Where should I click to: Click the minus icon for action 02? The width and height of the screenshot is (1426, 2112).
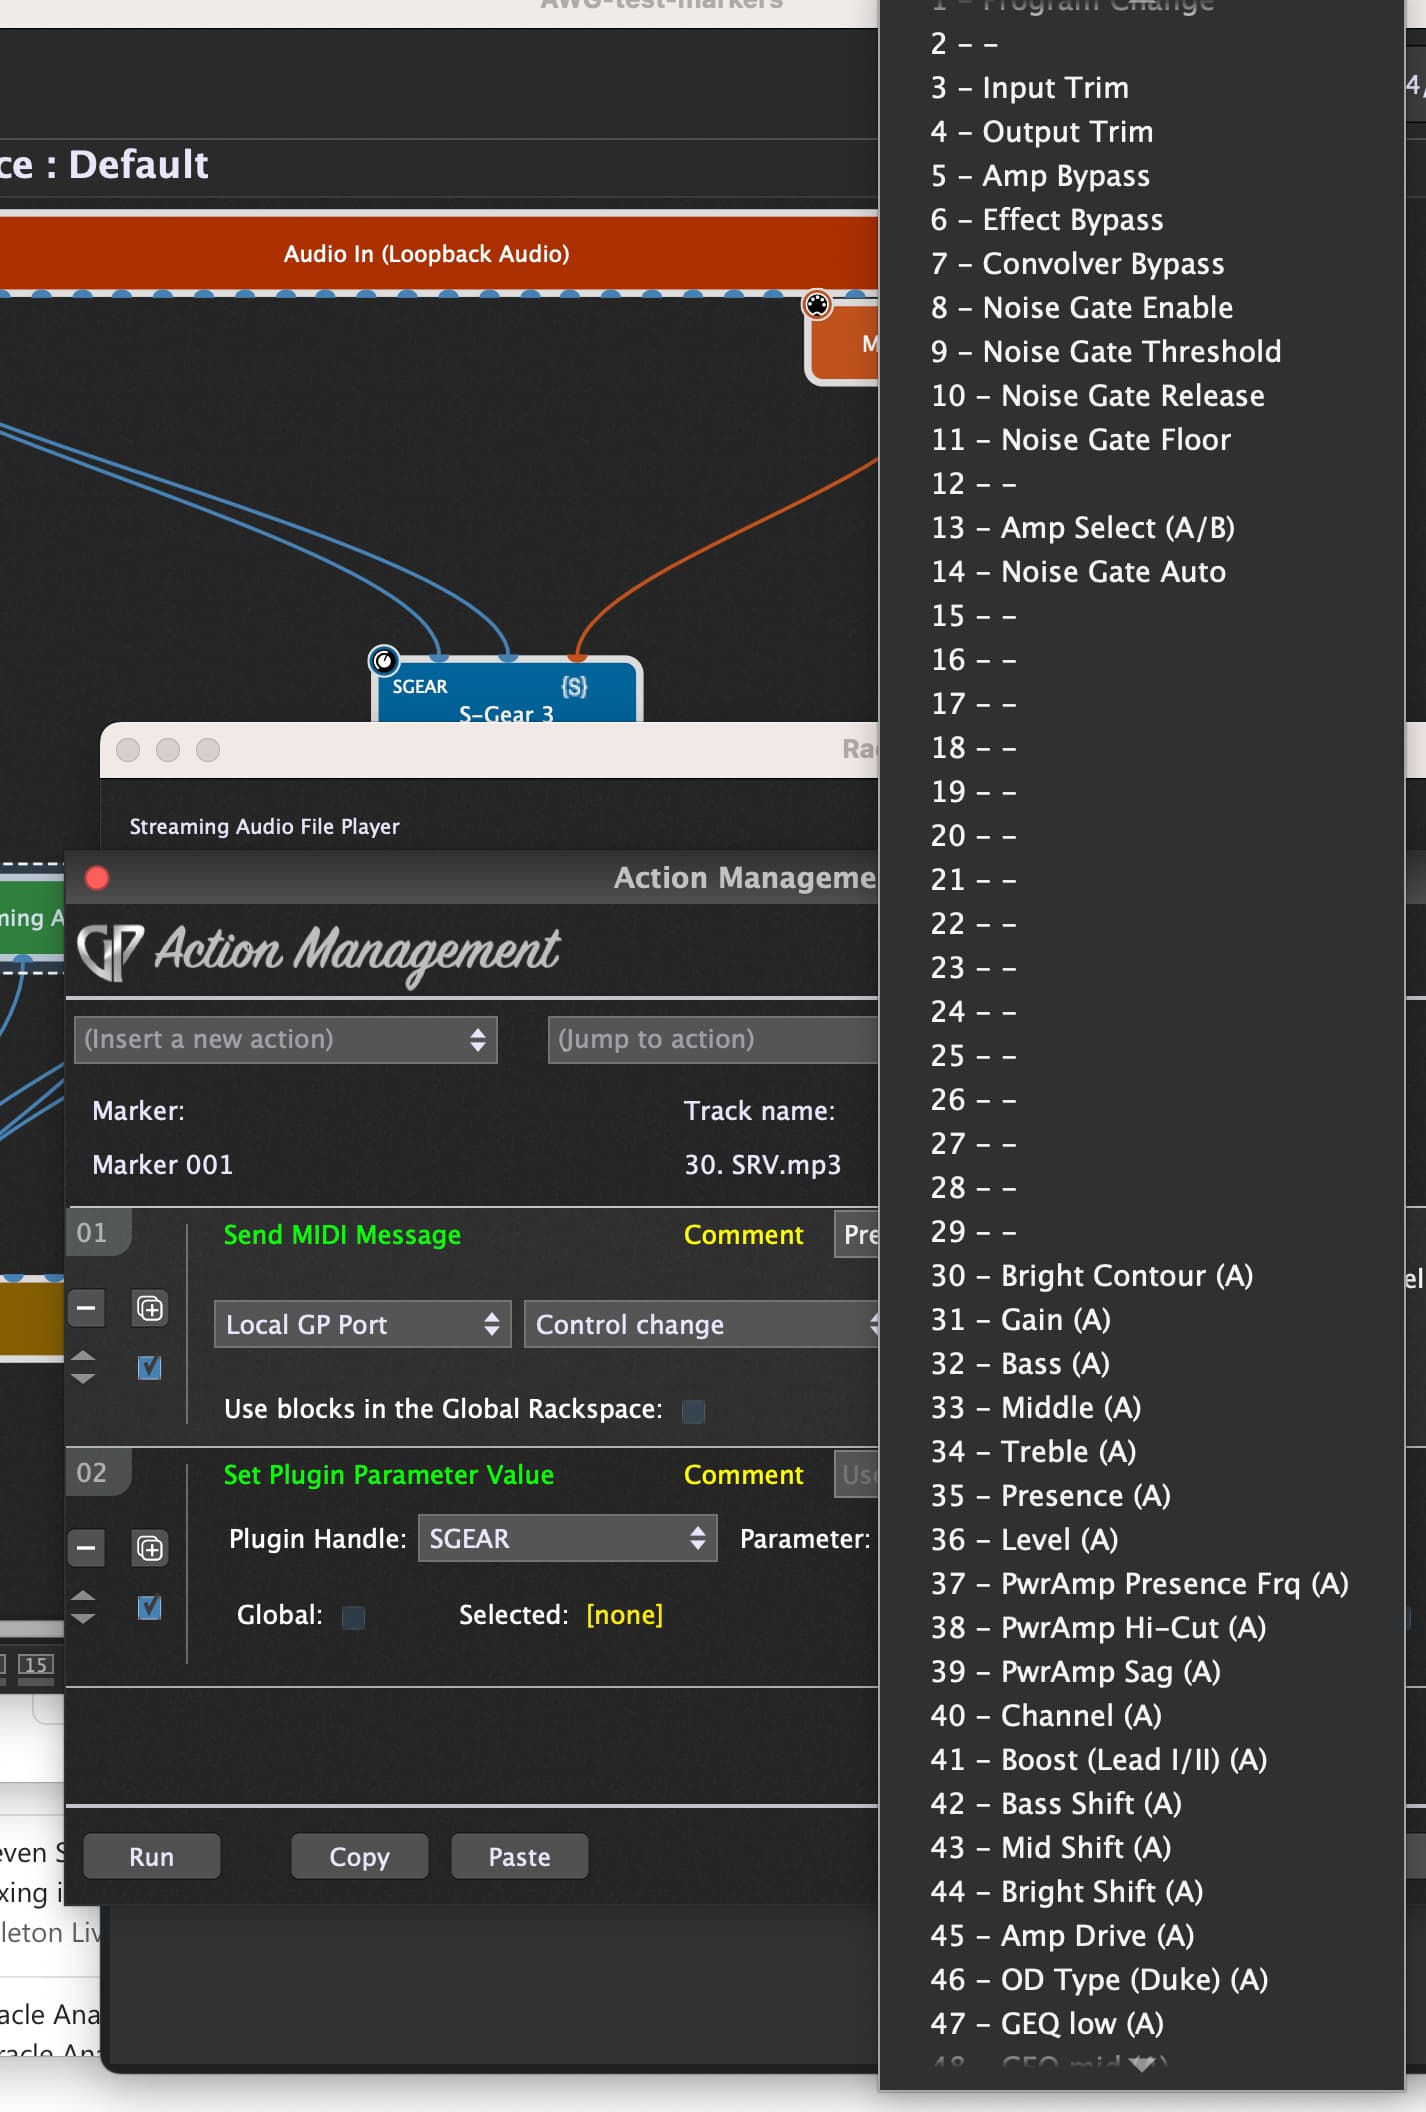[86, 1547]
